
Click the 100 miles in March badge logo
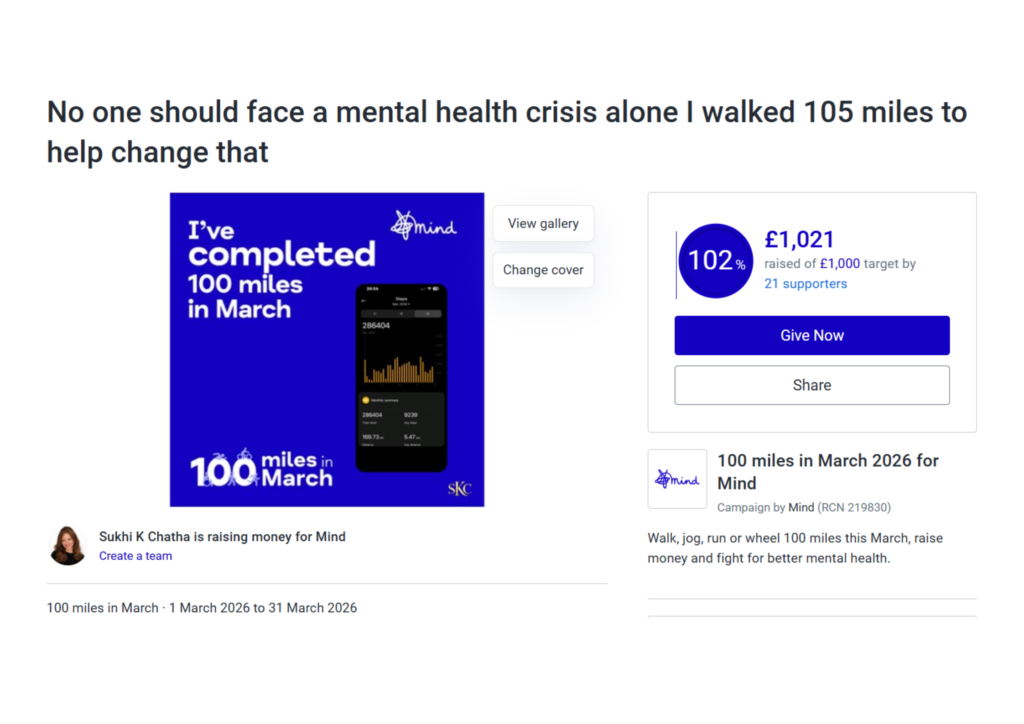[x=261, y=469]
